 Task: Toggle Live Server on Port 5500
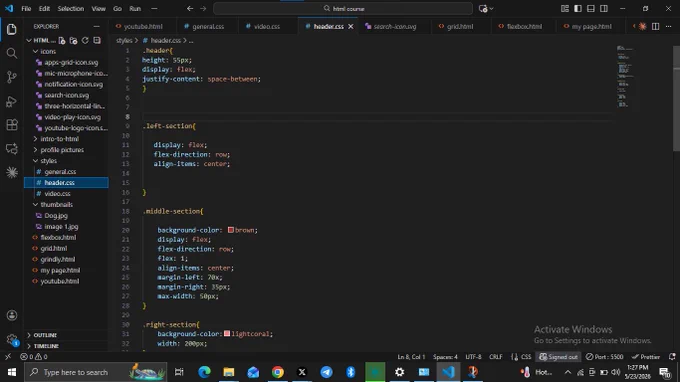point(604,357)
